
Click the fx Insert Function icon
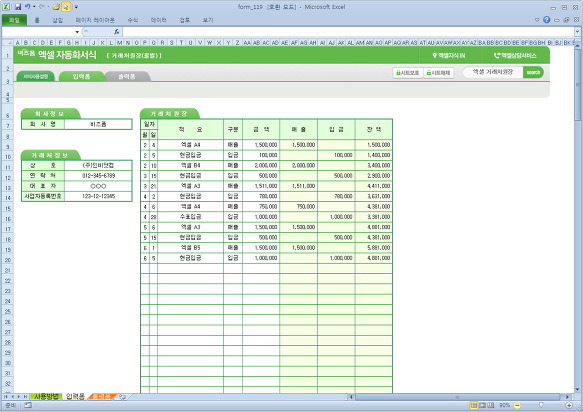(116, 32)
